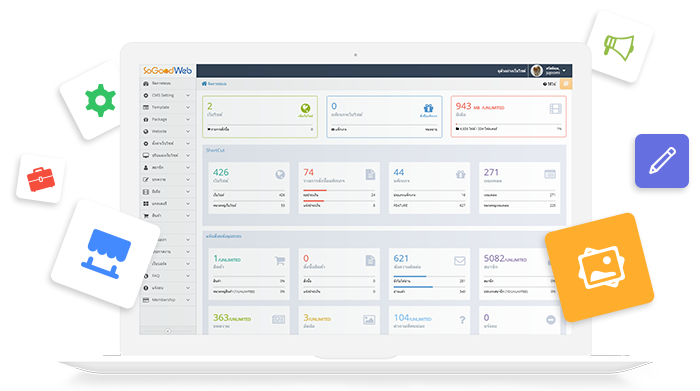Click the orange image gallery floating icon
The image size is (700, 391).
tap(600, 267)
